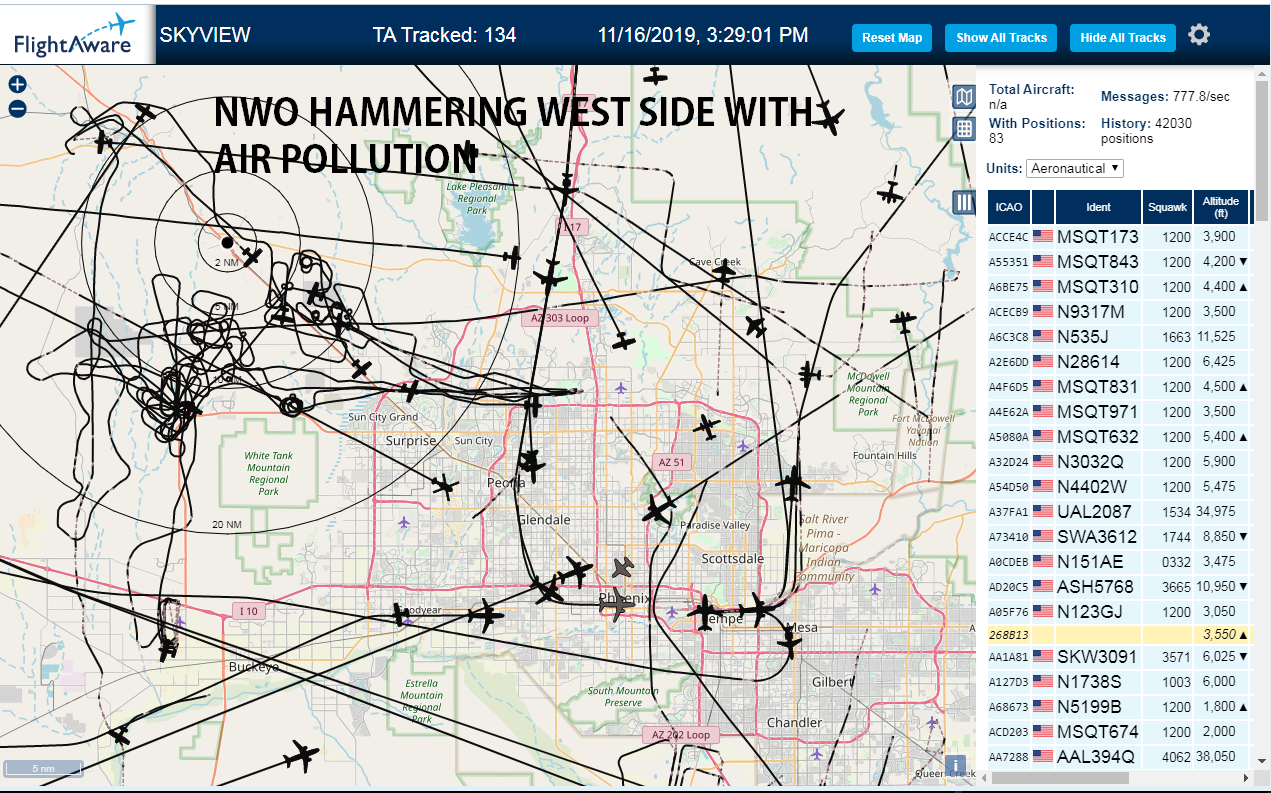Click US flag icon in N535J row
This screenshot has width=1271, height=793.
tap(1043, 336)
